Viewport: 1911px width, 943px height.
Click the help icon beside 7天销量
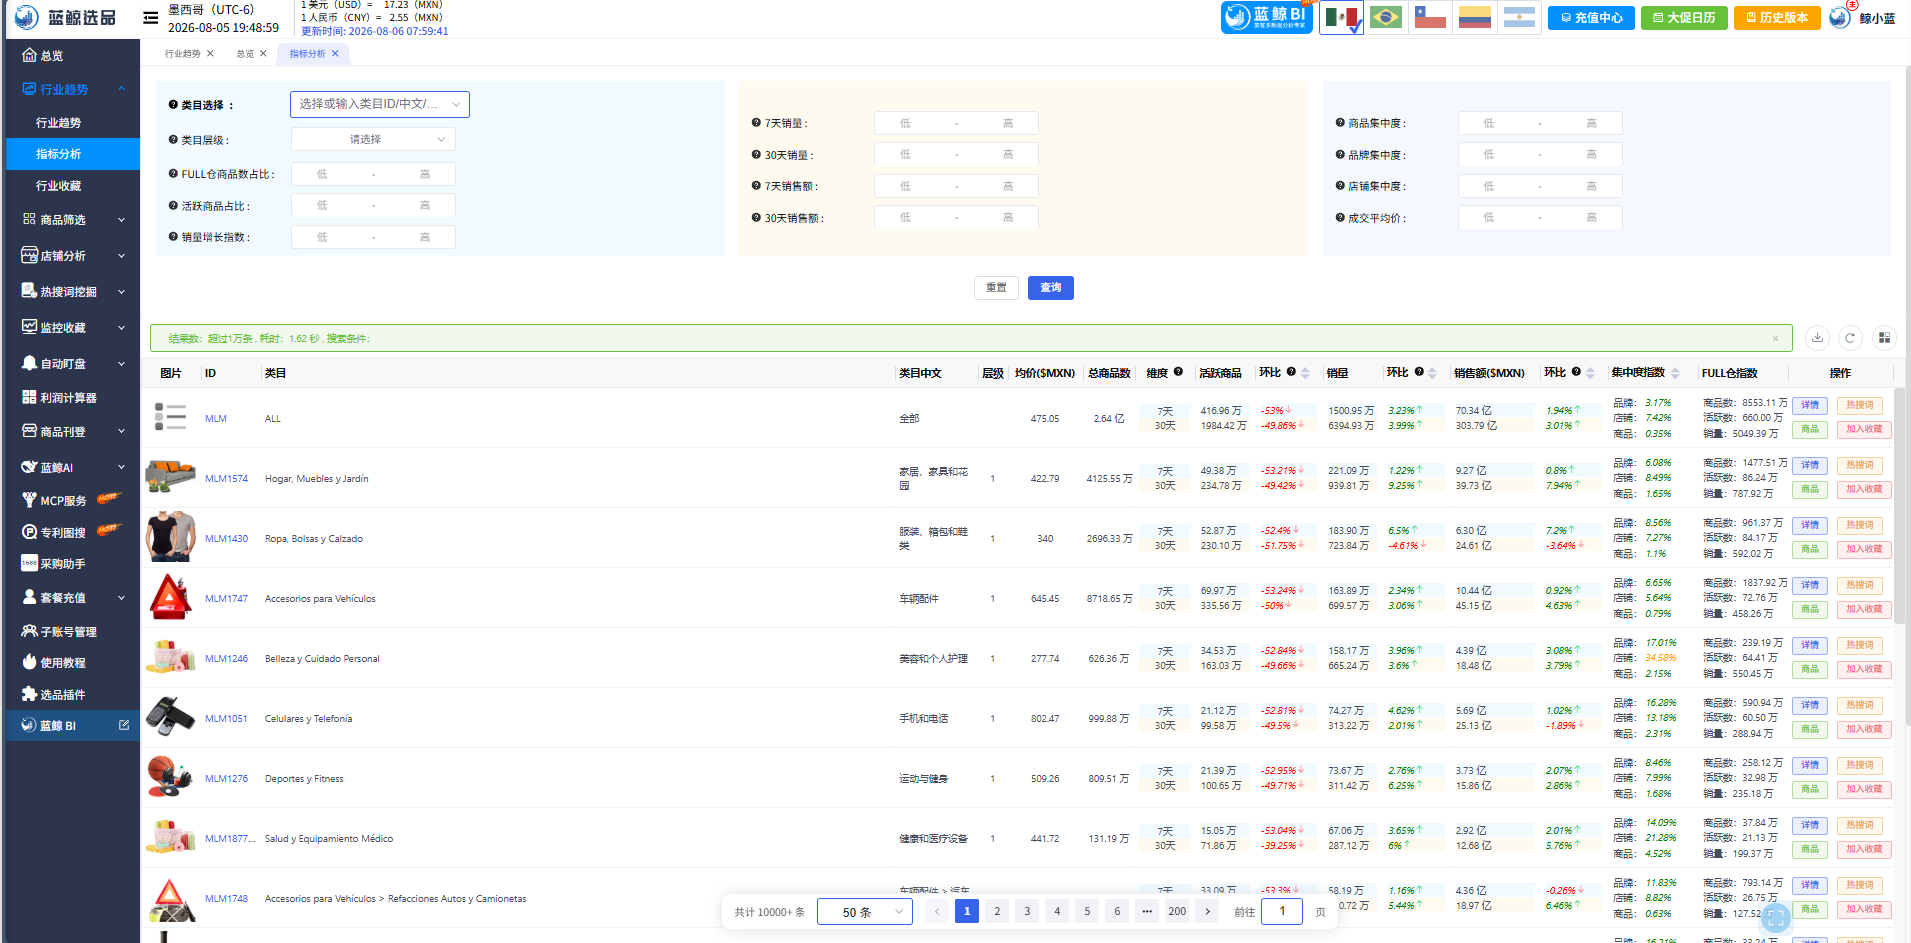pos(756,123)
